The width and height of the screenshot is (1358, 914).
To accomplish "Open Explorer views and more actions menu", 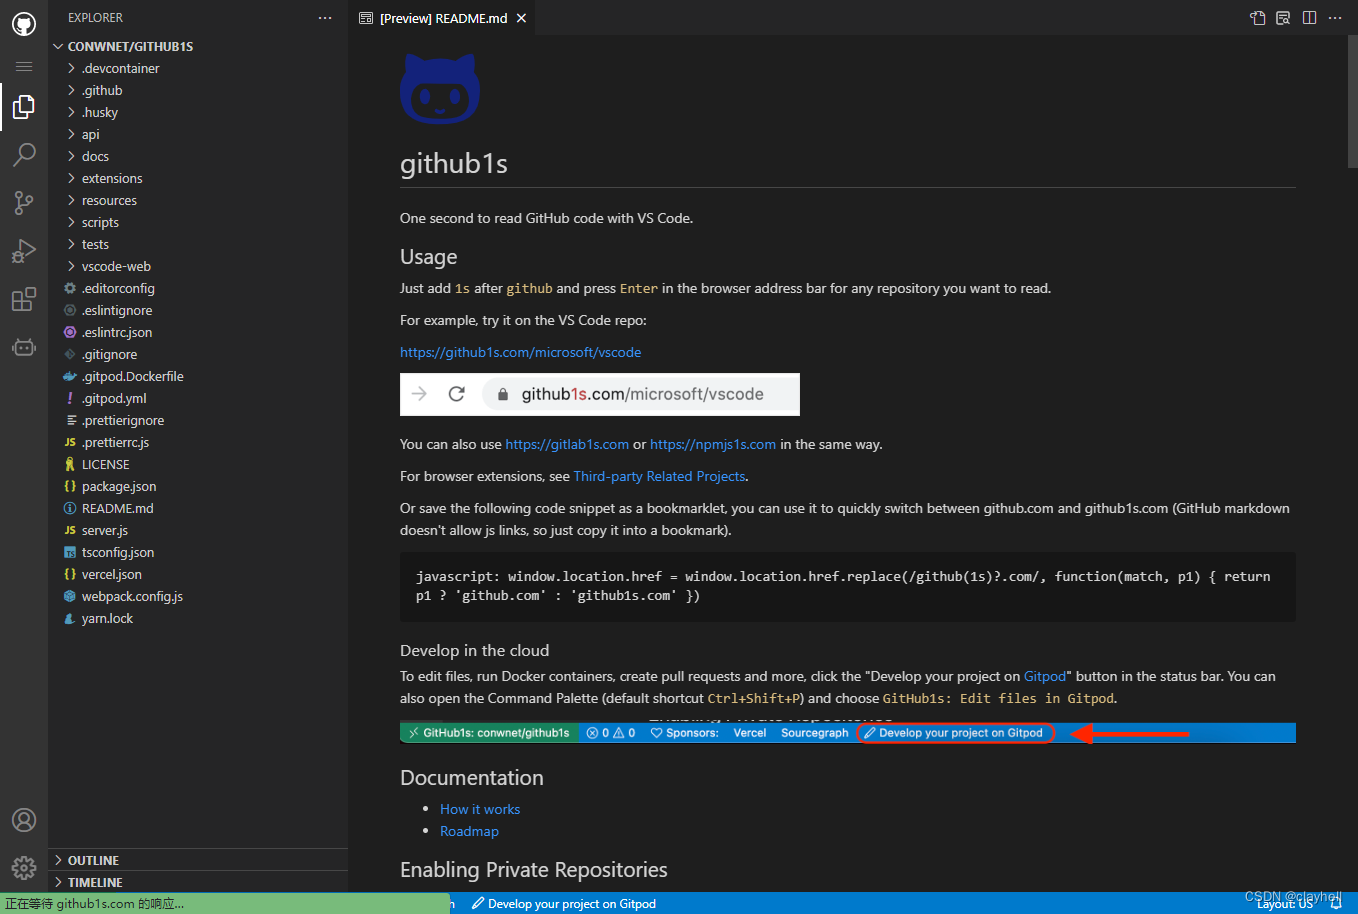I will point(325,18).
